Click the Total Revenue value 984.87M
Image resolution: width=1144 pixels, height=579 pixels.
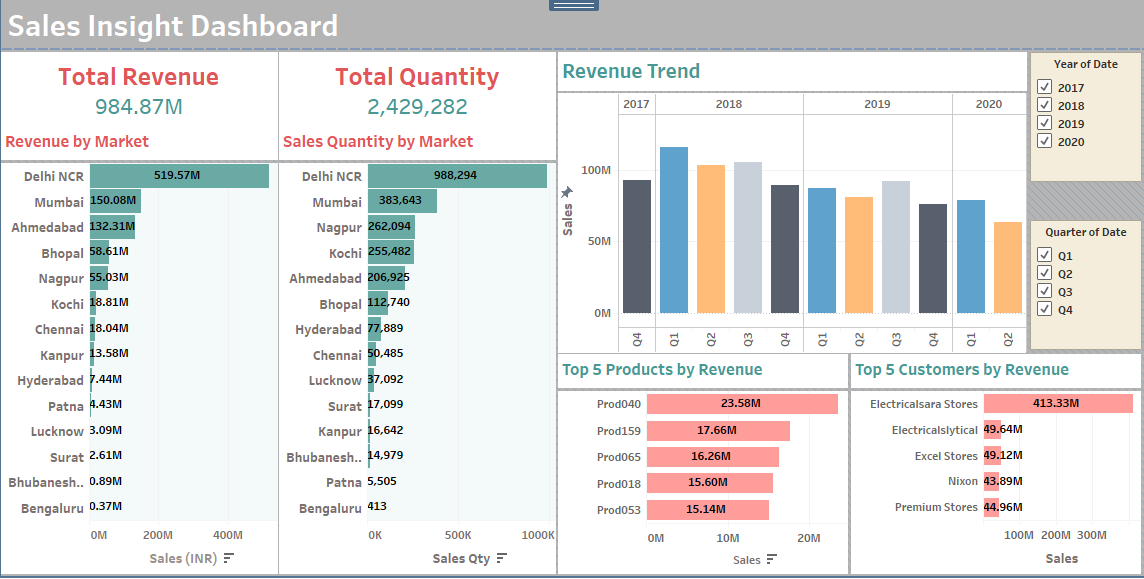tap(139, 106)
